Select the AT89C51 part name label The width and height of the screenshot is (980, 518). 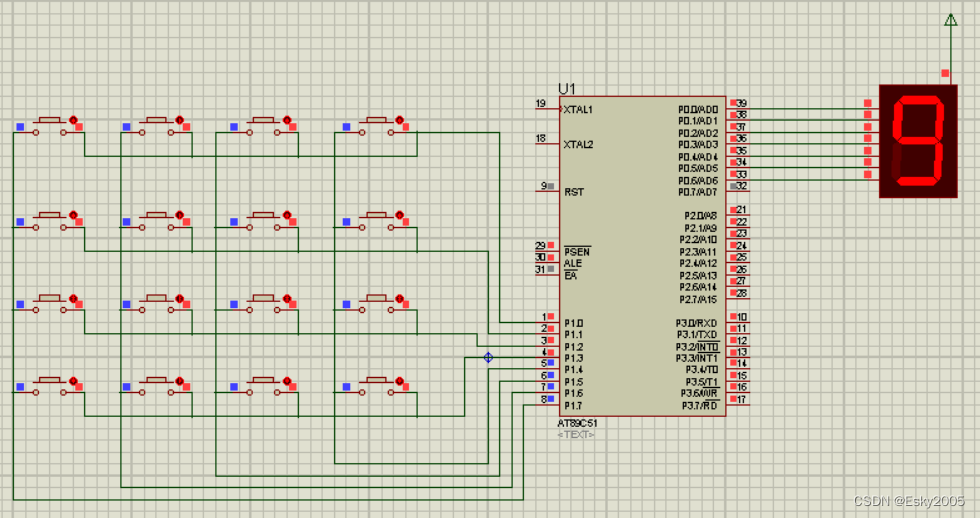coord(578,423)
